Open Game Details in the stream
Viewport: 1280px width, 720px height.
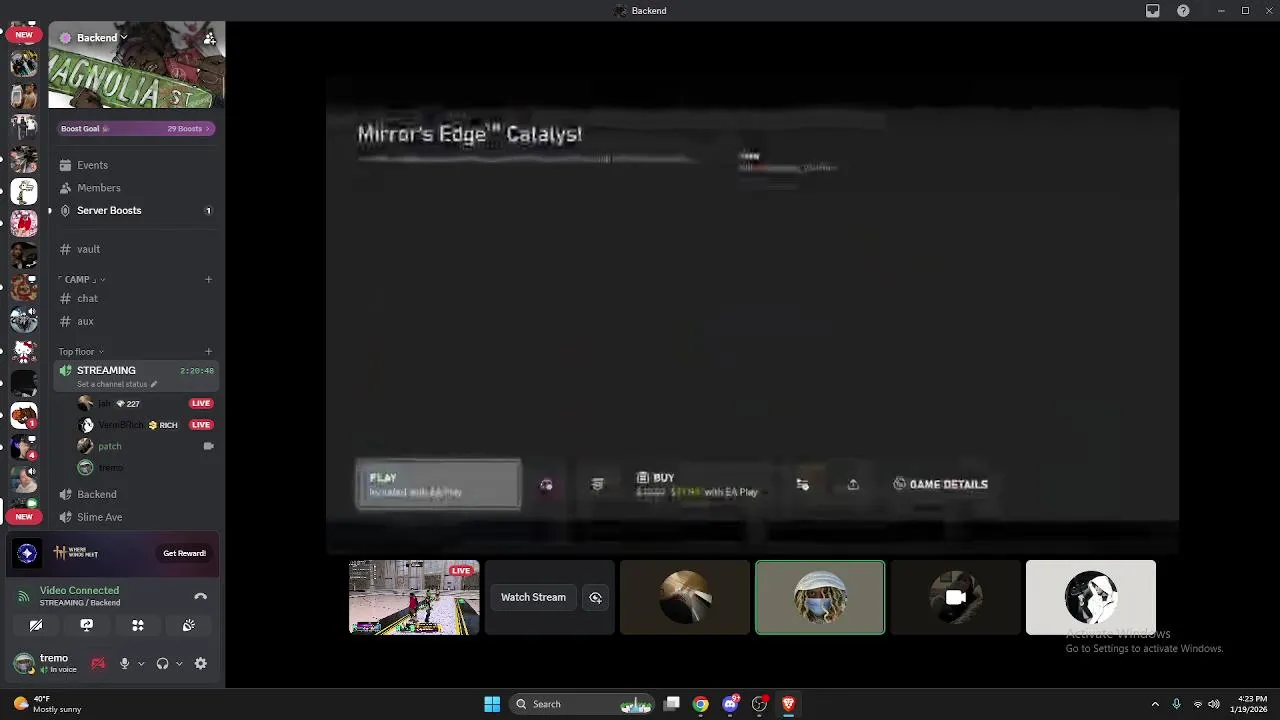pyautogui.click(x=940, y=485)
